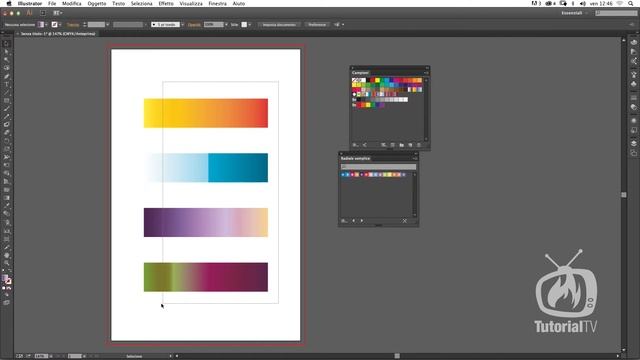
Task: Click the Campioni panel tab
Action: 360,73
